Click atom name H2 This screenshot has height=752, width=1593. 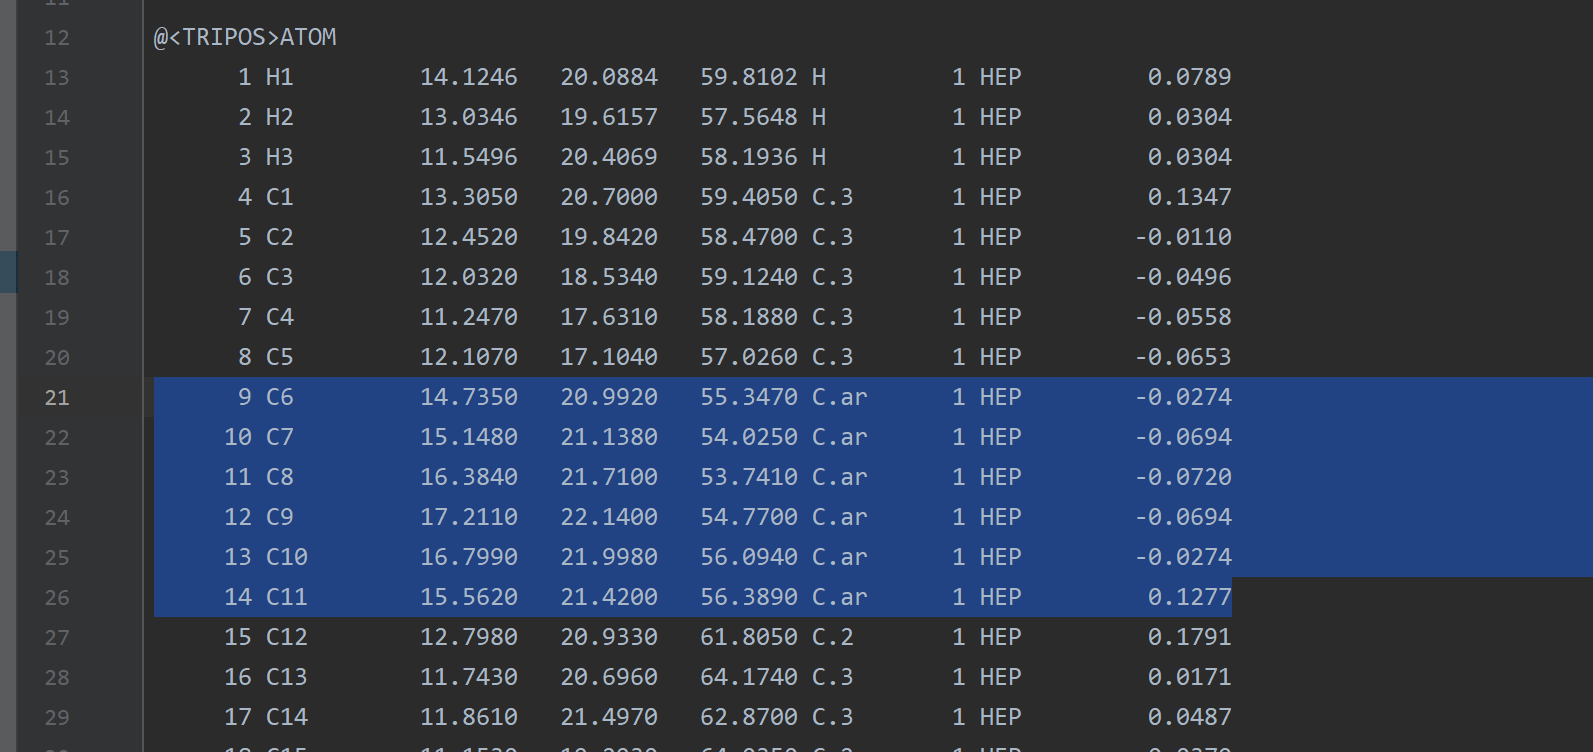pos(280,117)
